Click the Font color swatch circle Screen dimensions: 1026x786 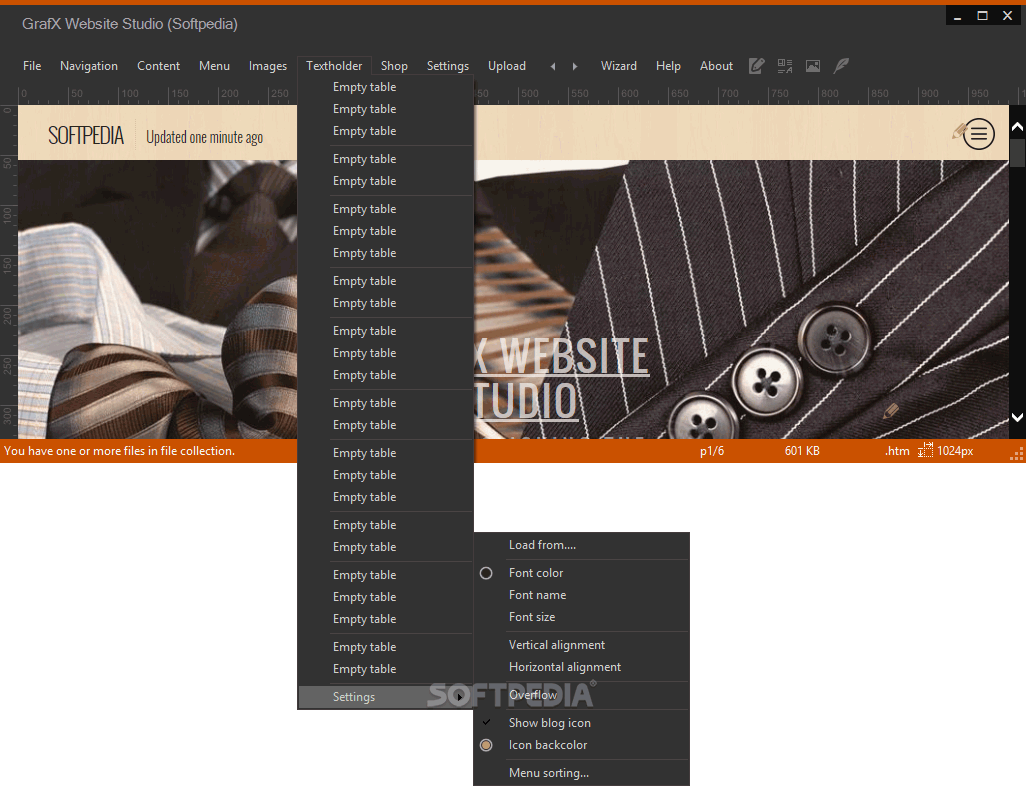point(486,573)
